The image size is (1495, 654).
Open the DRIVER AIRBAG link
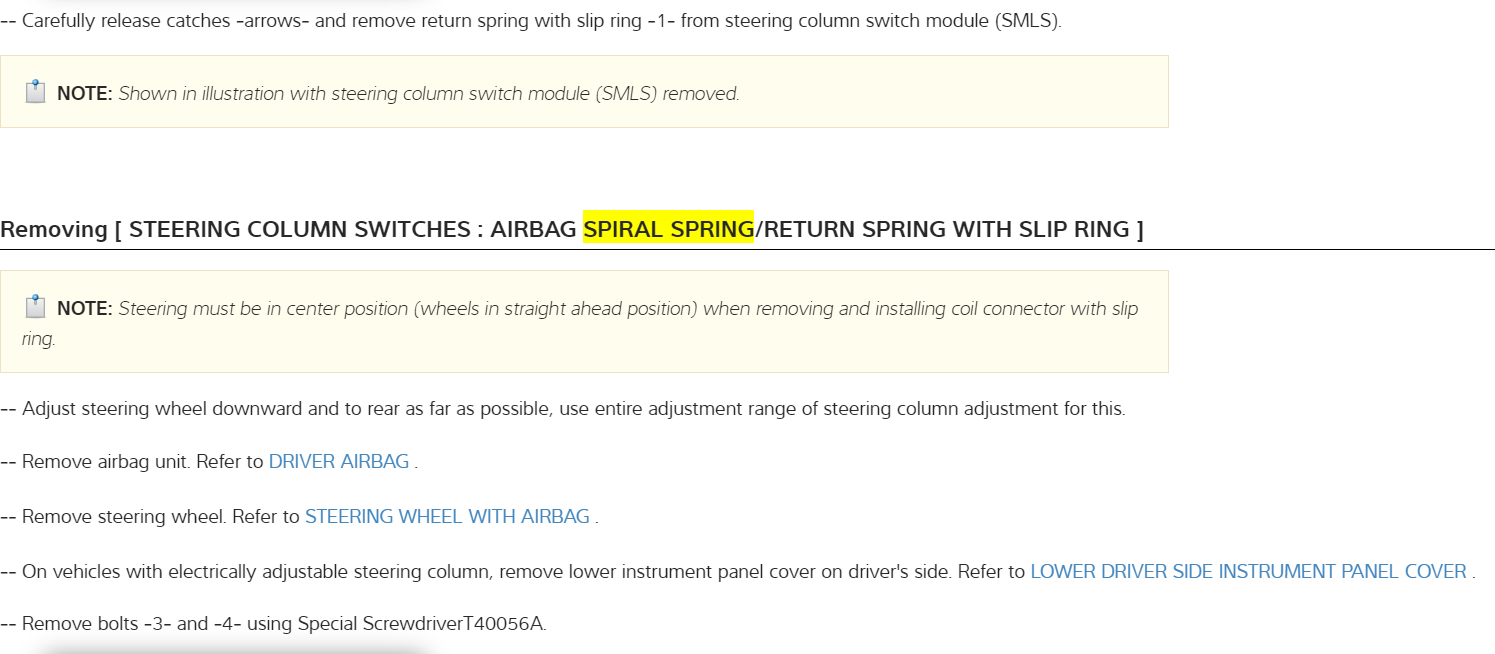pos(339,462)
